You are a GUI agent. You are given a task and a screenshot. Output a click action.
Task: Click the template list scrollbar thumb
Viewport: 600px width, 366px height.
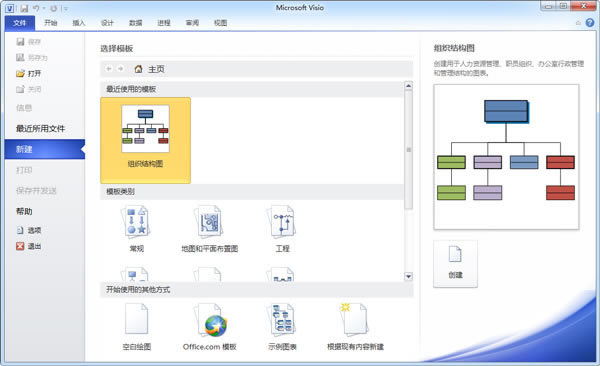click(x=408, y=150)
